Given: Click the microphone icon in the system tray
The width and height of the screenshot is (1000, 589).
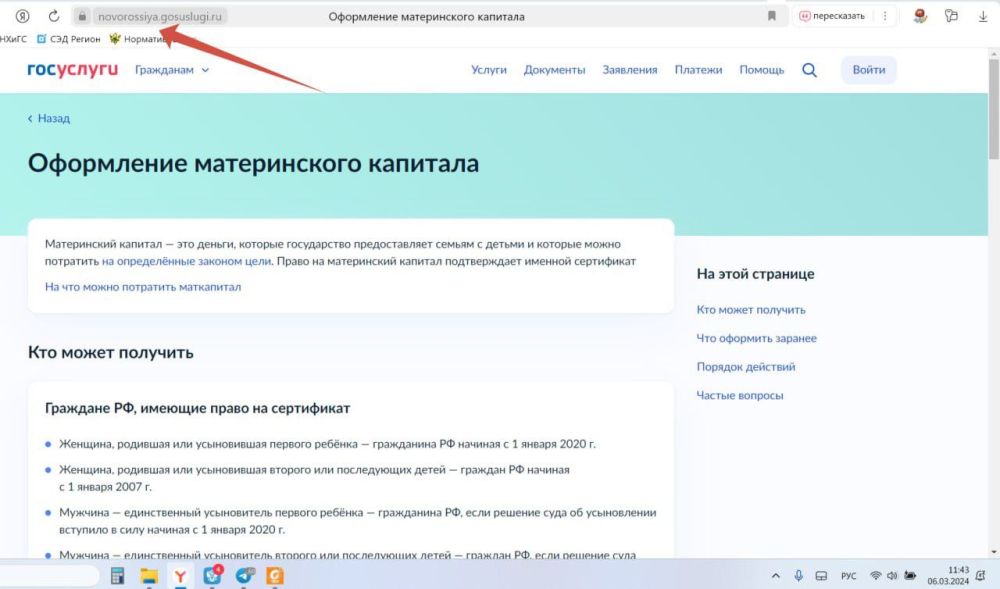Looking at the screenshot, I should point(798,575).
